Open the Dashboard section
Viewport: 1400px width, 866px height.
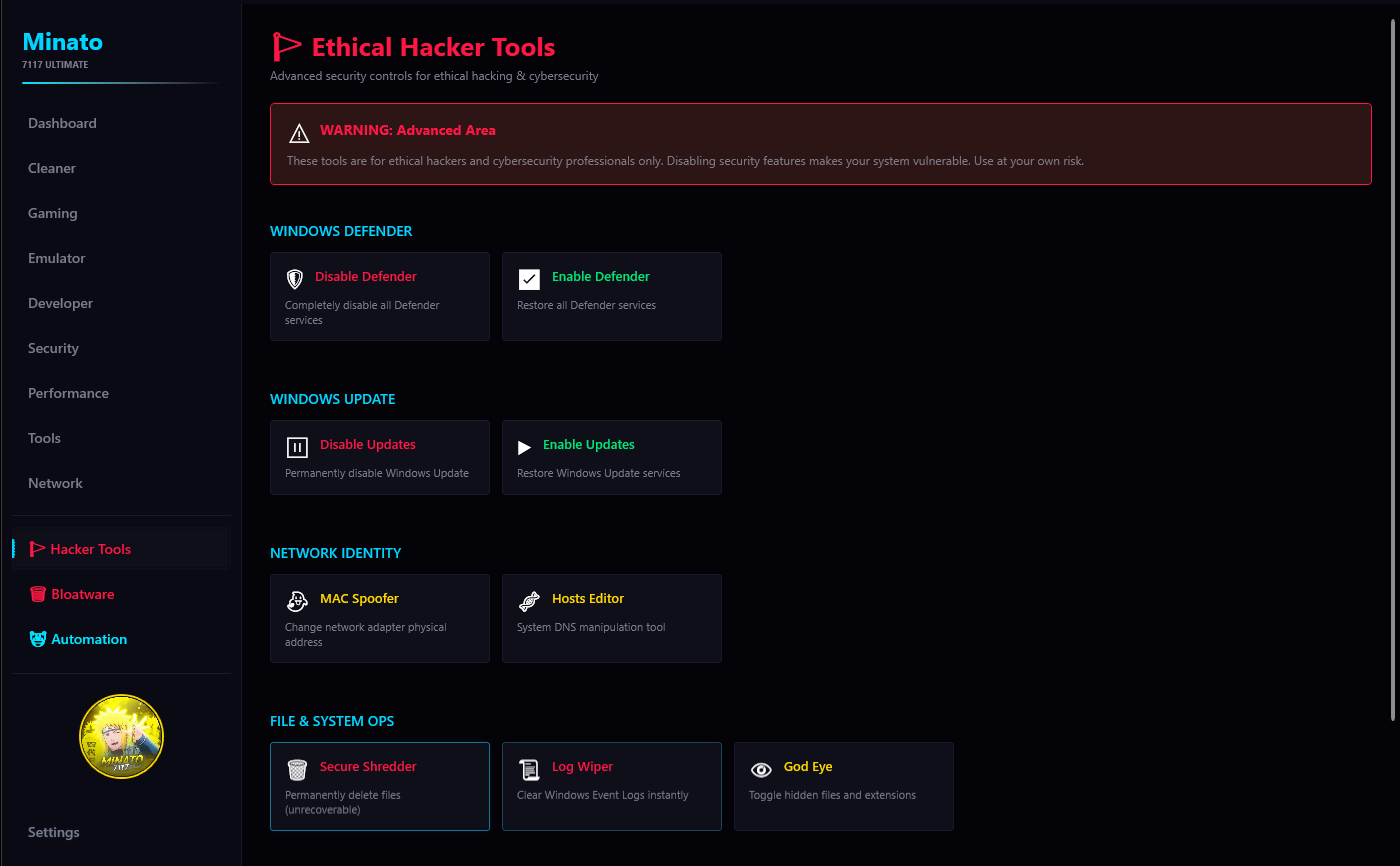pos(62,123)
